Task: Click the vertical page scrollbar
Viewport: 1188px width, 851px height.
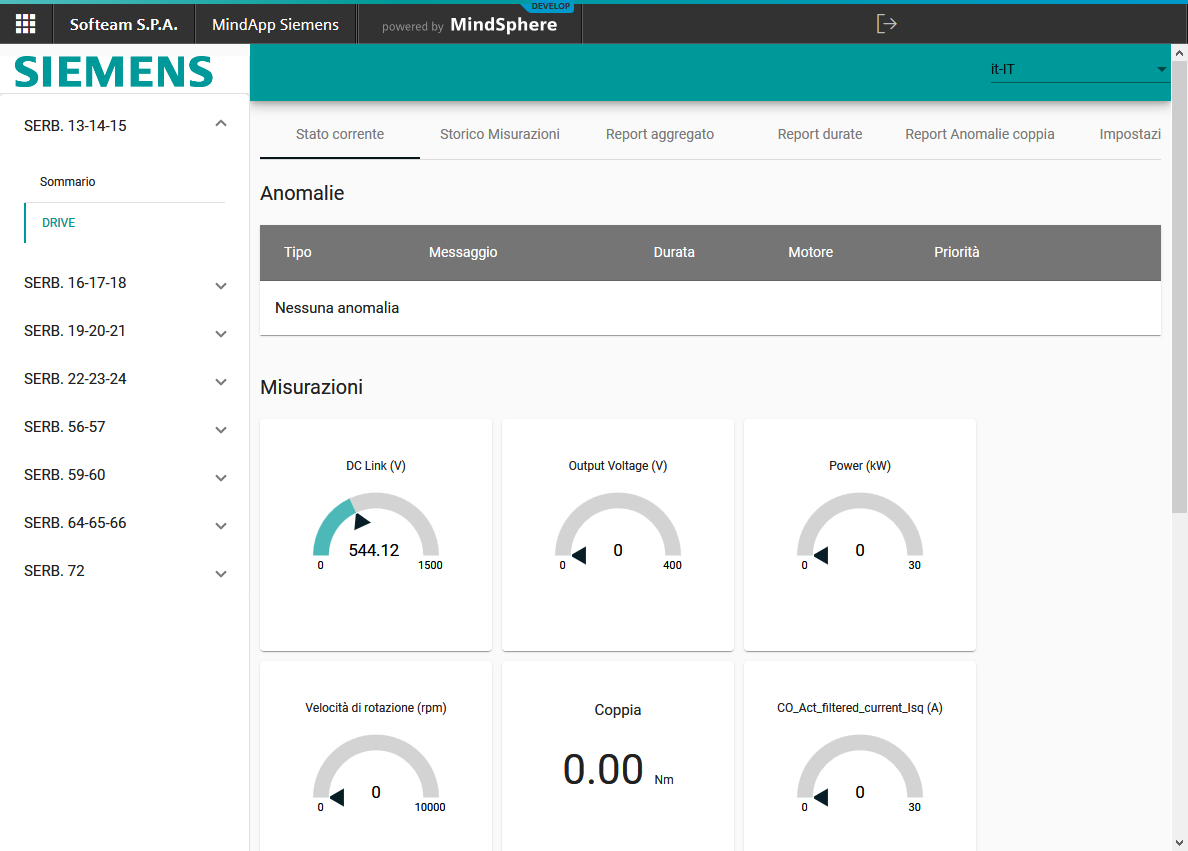Action: [x=1179, y=300]
